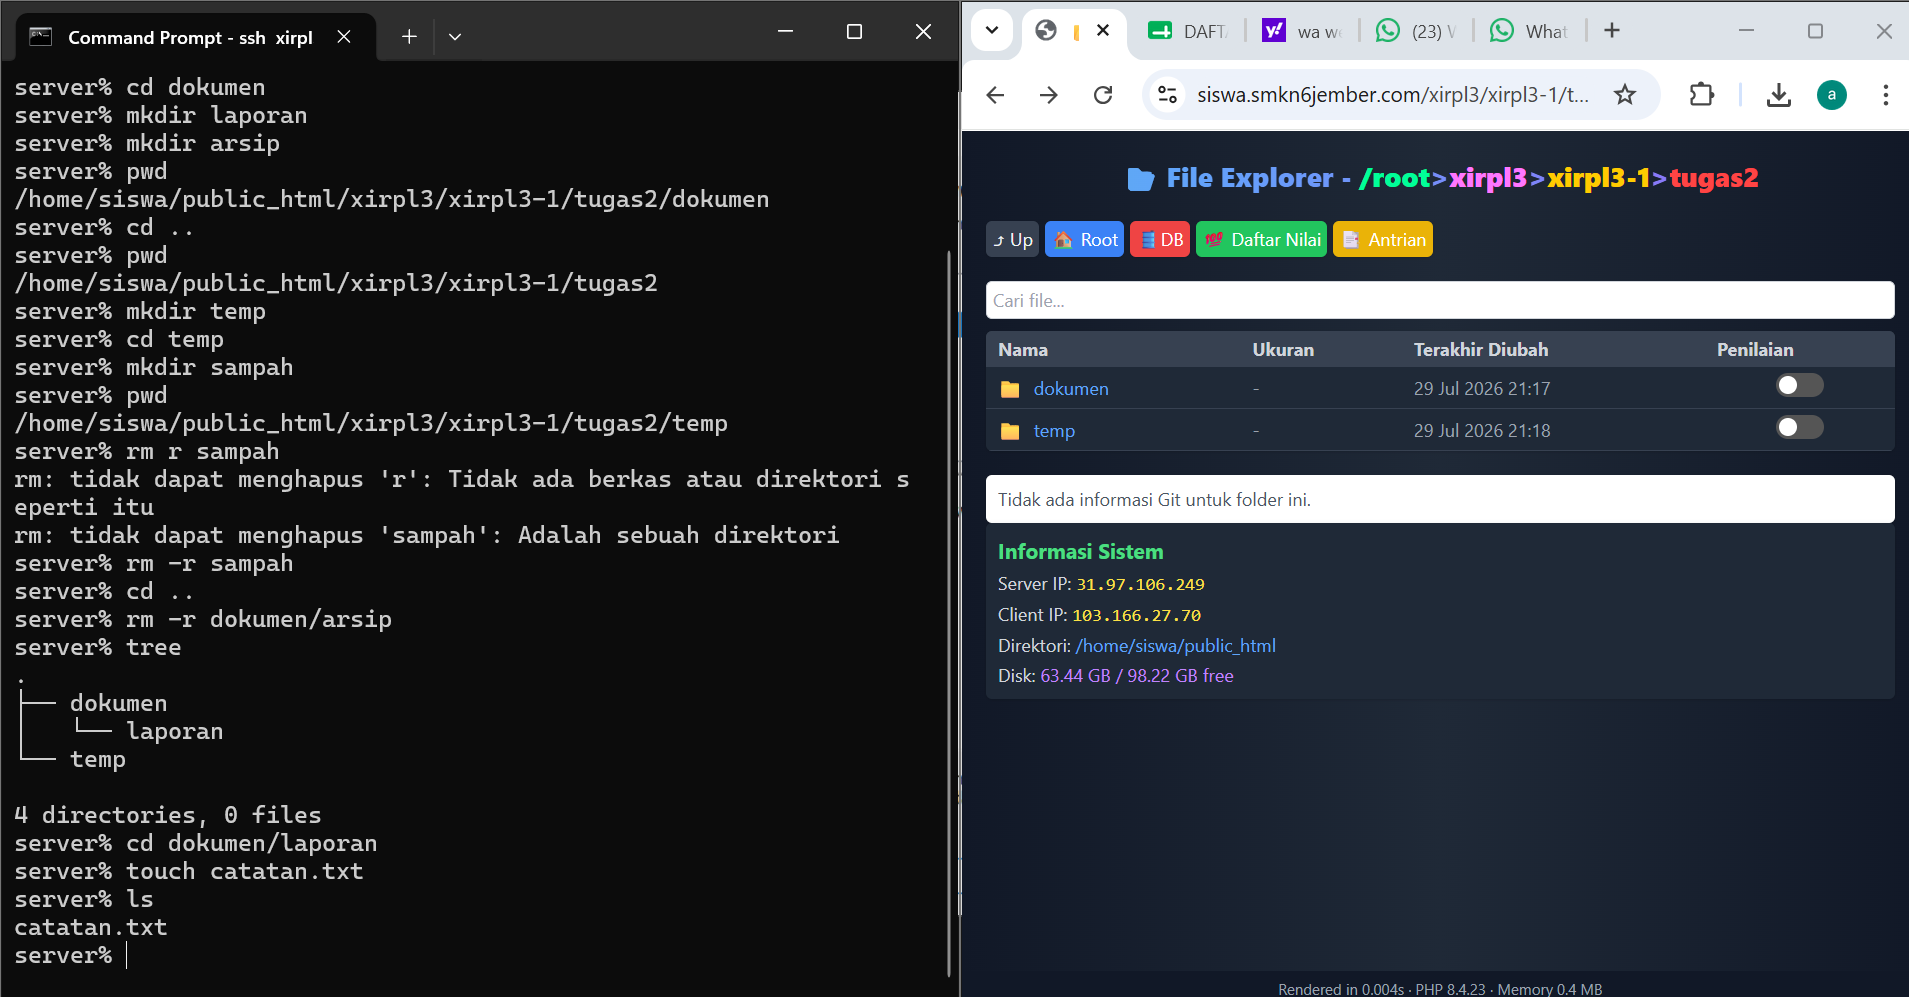This screenshot has width=1909, height=997.
Task: Click the Root button
Action: point(1084,240)
